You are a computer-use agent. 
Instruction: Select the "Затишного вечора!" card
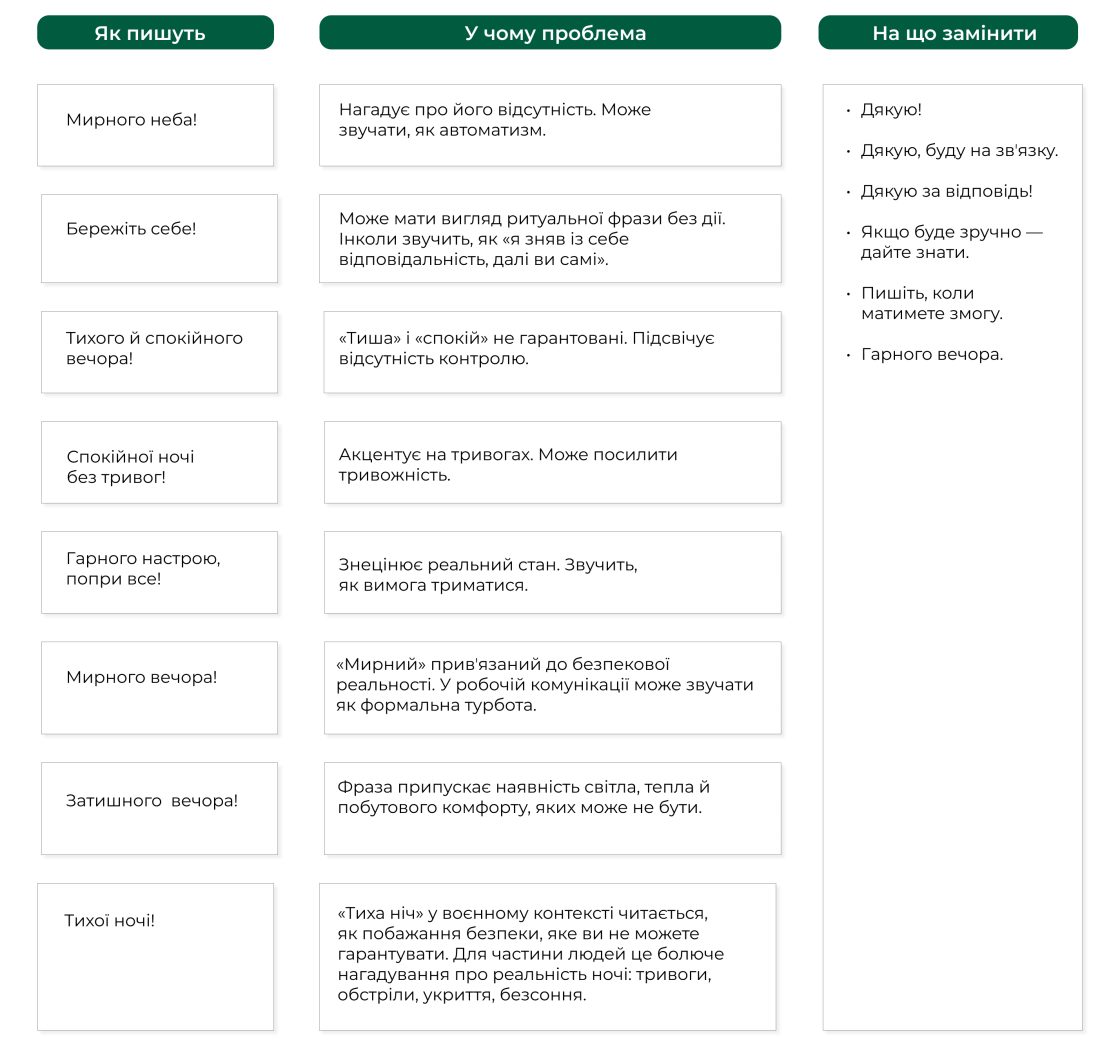[x=159, y=808]
